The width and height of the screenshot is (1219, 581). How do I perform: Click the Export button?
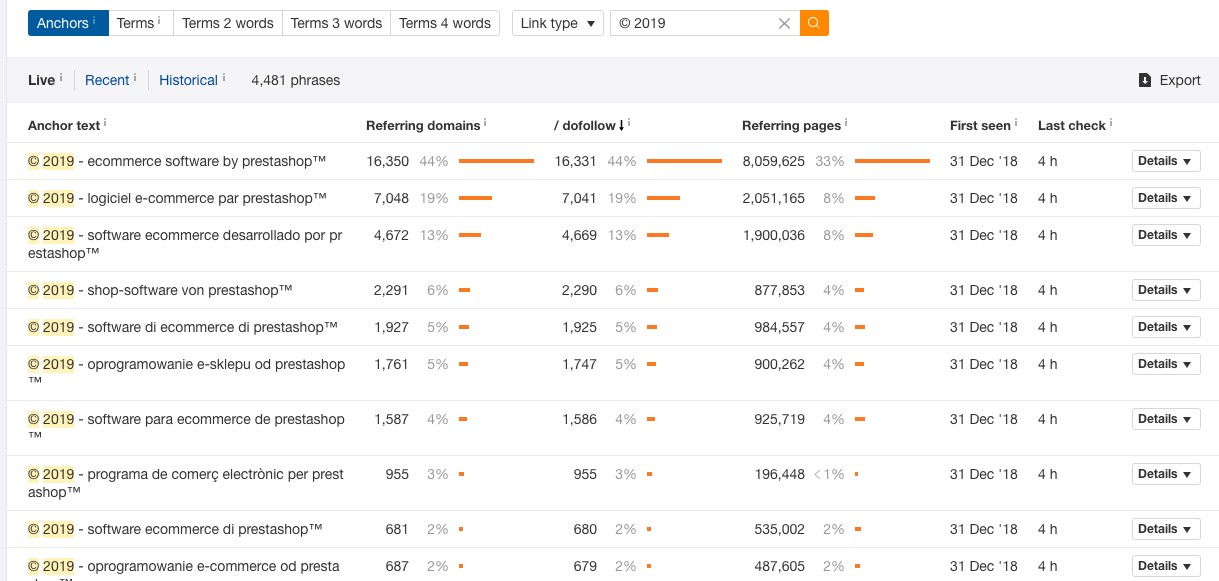click(x=1170, y=80)
